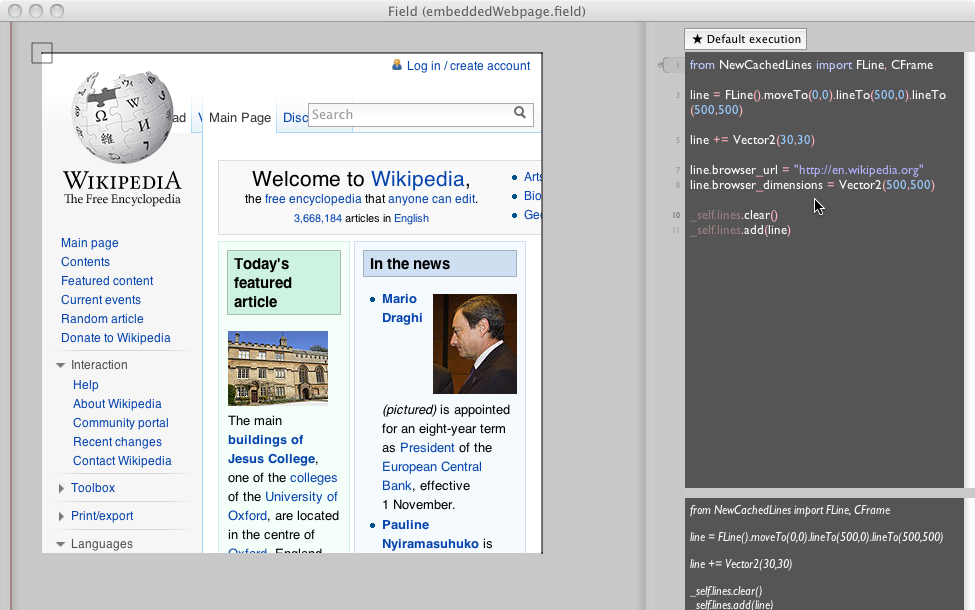Collapse the Languages sidebar section
The image size is (975, 610).
coord(61,545)
